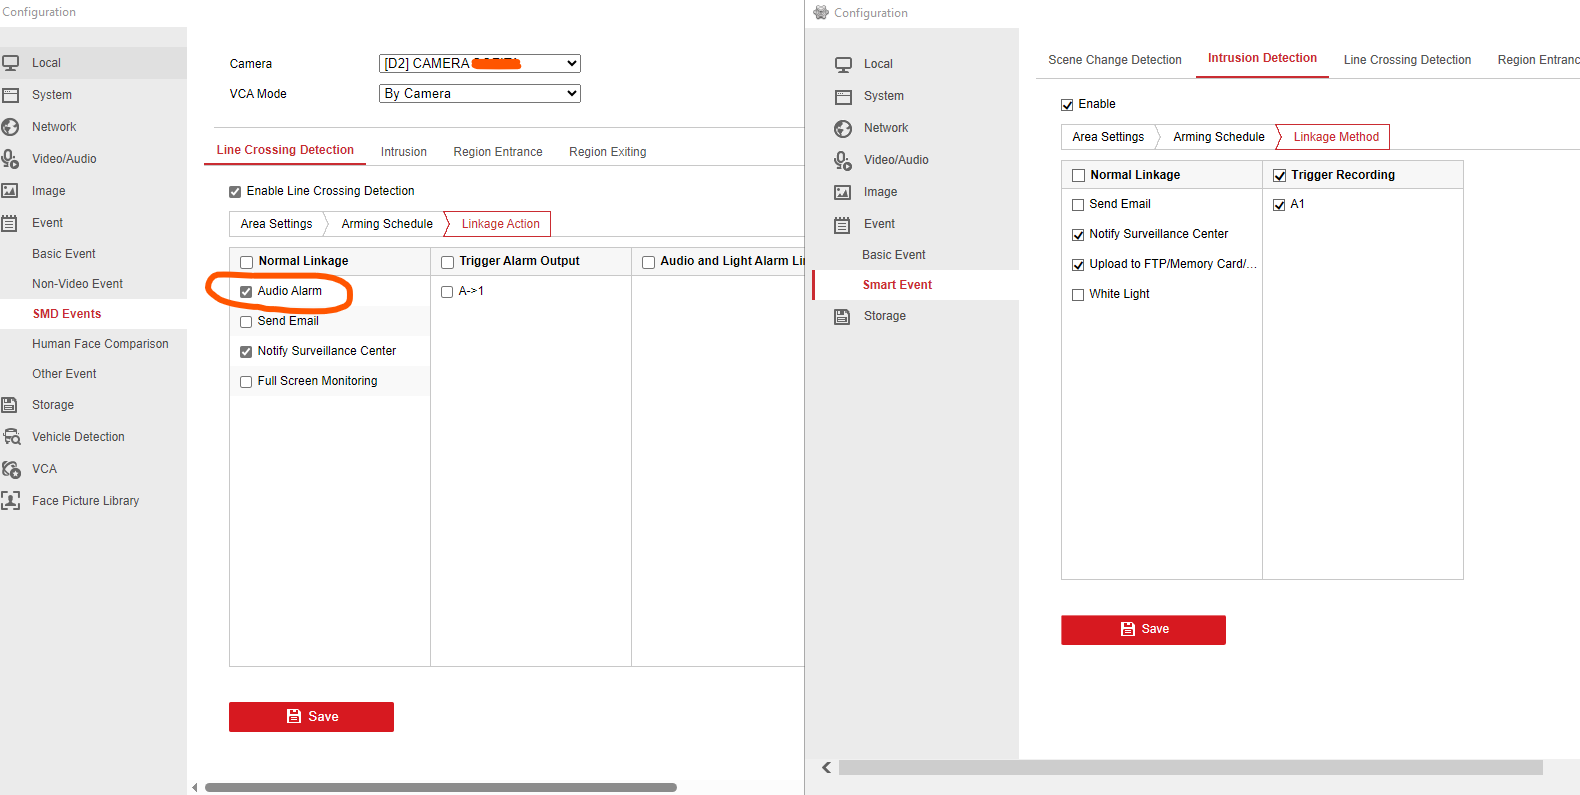Click the VCA icon in left sidebar
Image resolution: width=1580 pixels, height=795 pixels.
pyautogui.click(x=11, y=469)
